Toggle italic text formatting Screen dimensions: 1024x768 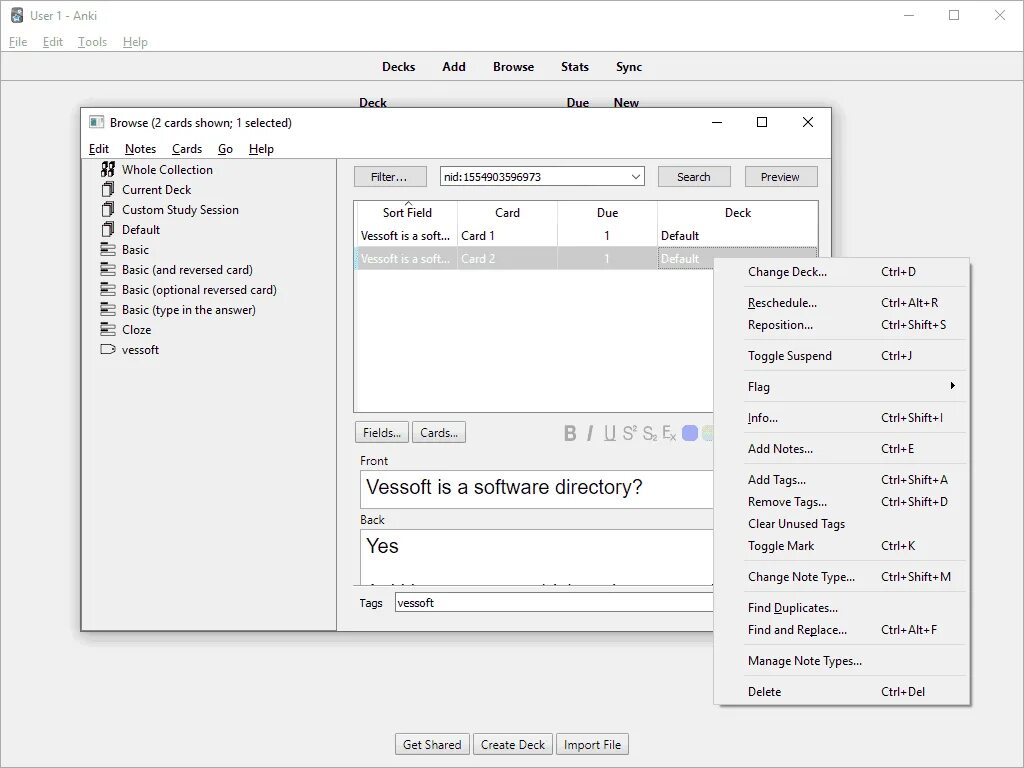[x=590, y=433]
